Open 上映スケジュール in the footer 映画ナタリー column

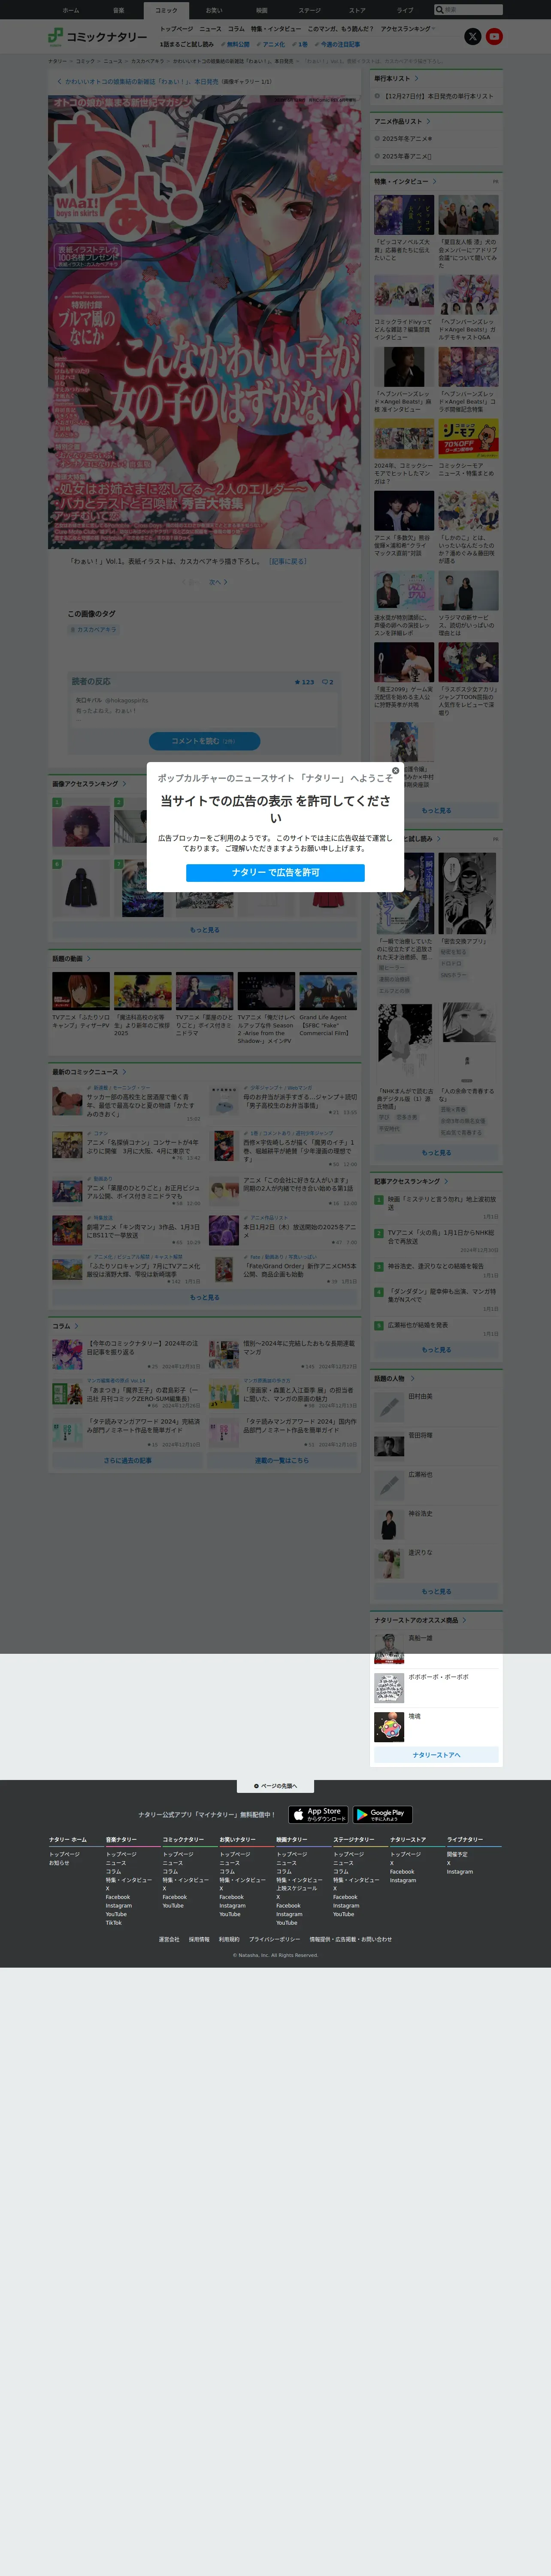coord(296,1888)
